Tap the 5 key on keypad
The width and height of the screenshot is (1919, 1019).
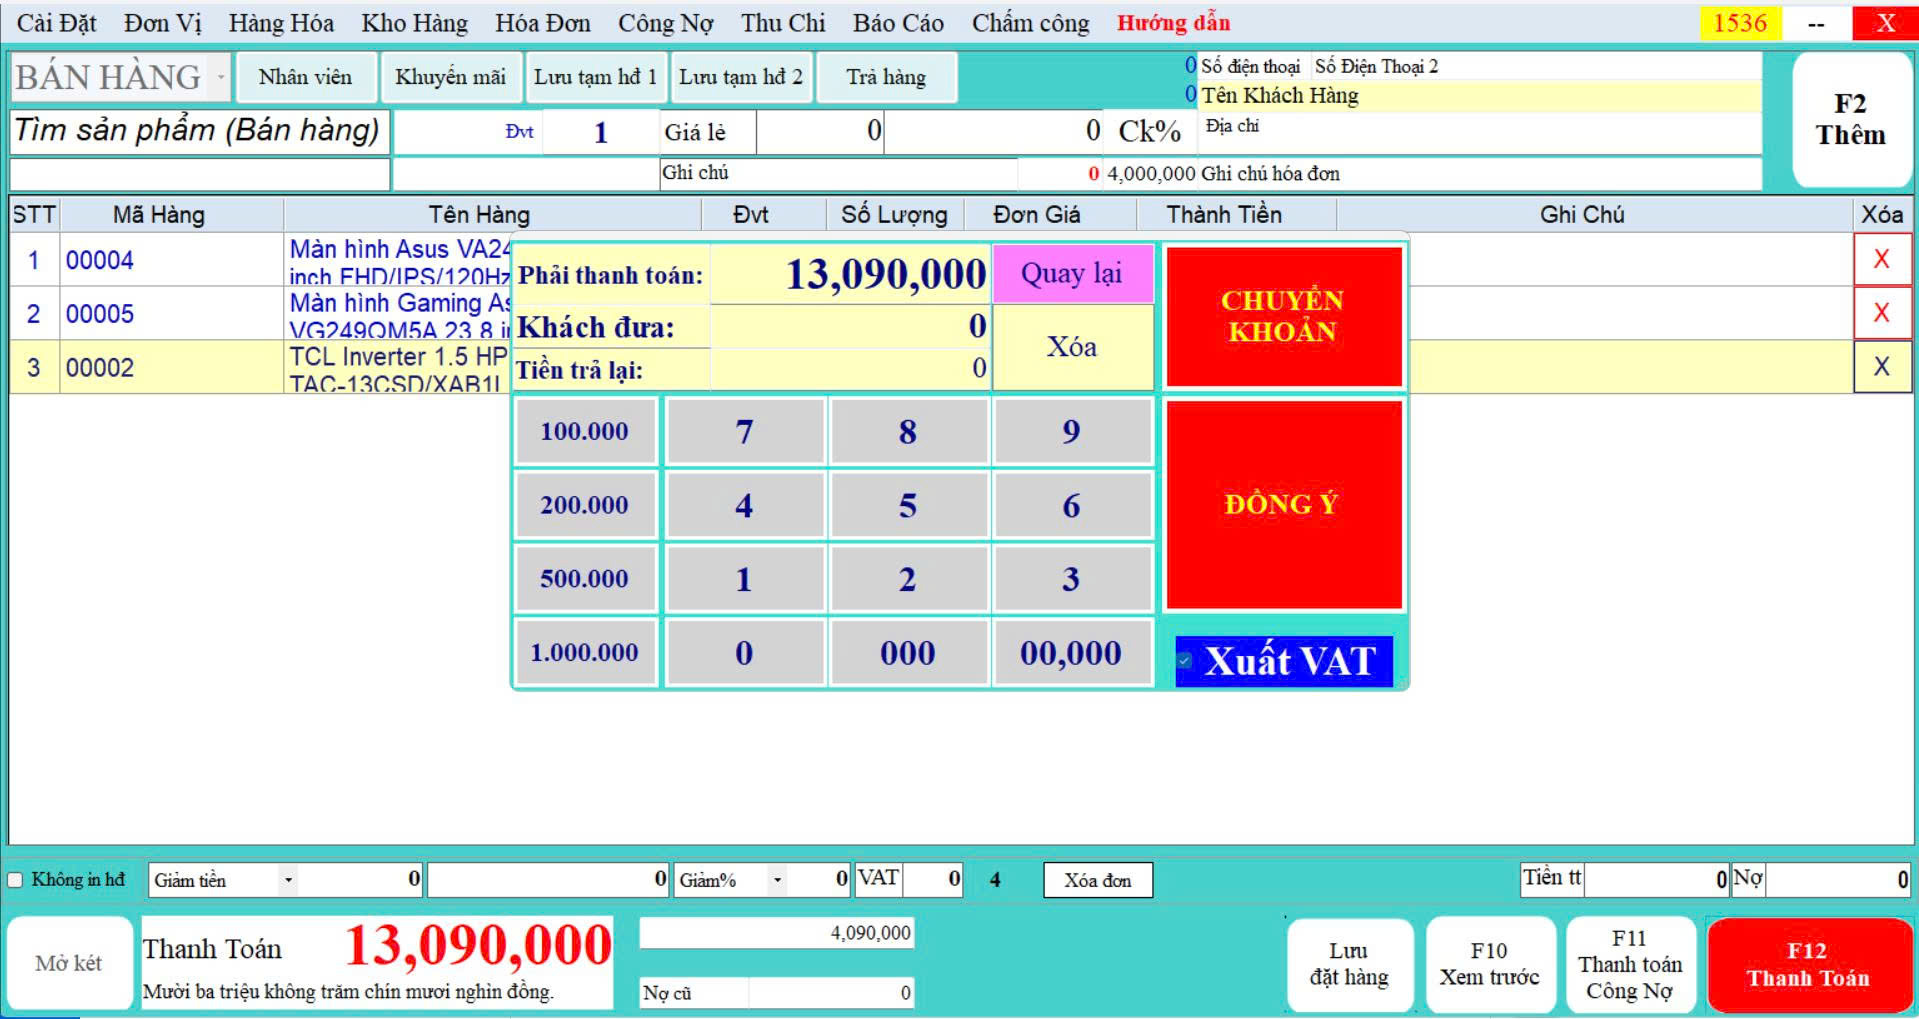coord(907,506)
